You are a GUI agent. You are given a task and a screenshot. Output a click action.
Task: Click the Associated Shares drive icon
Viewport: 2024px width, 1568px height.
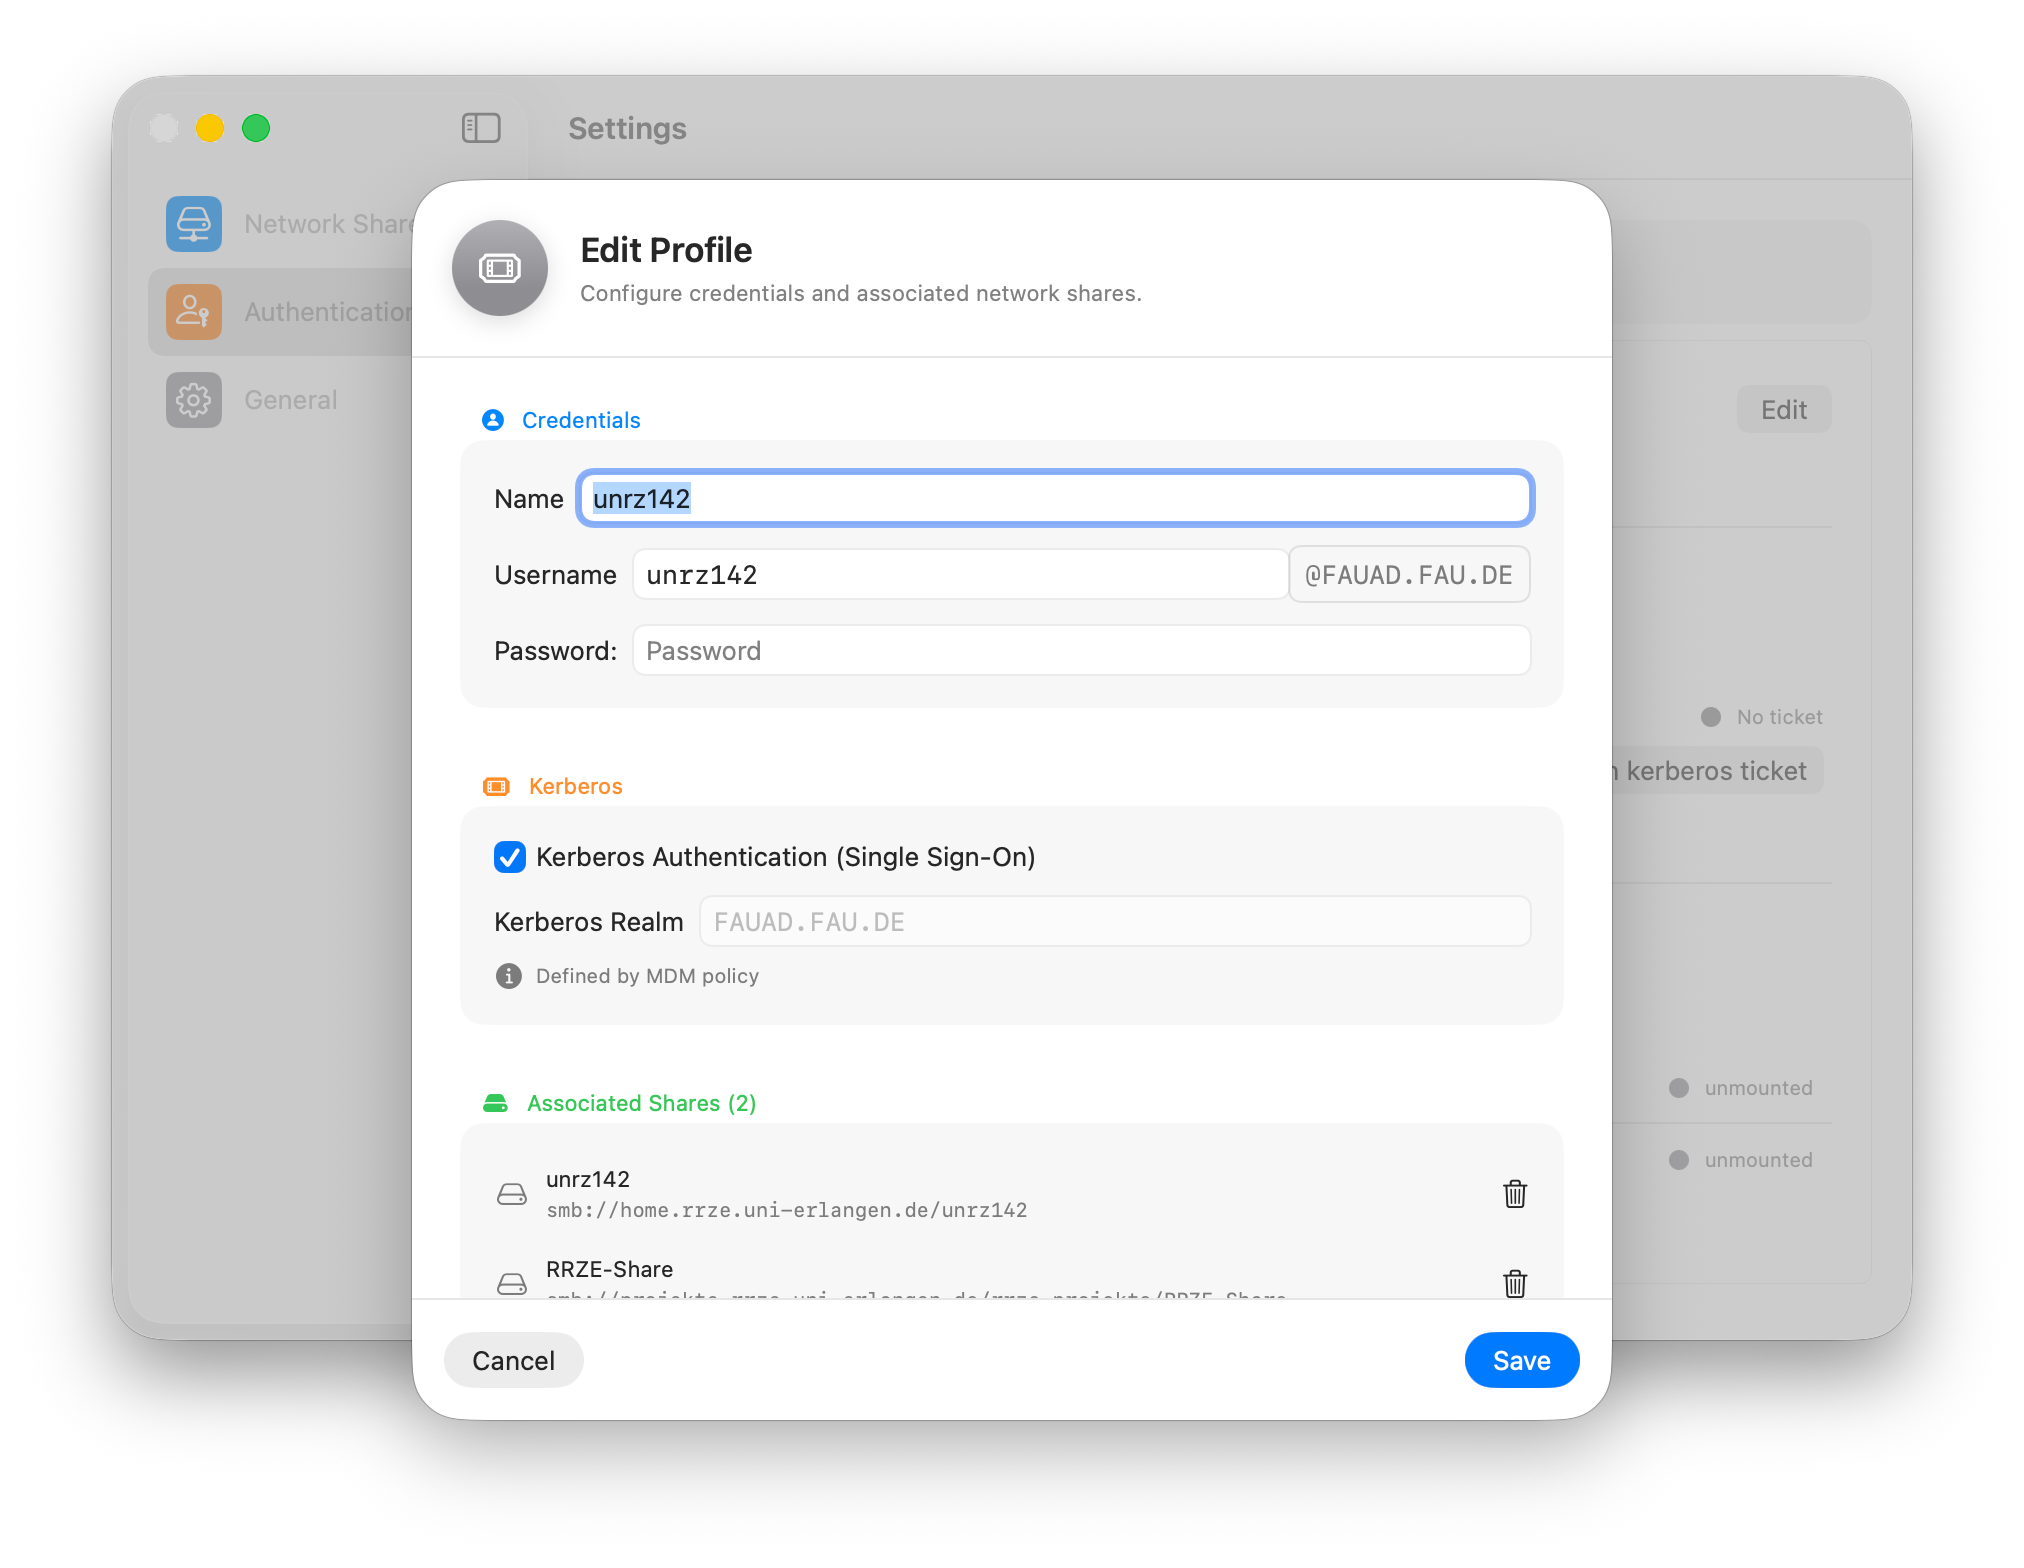[x=498, y=1102]
